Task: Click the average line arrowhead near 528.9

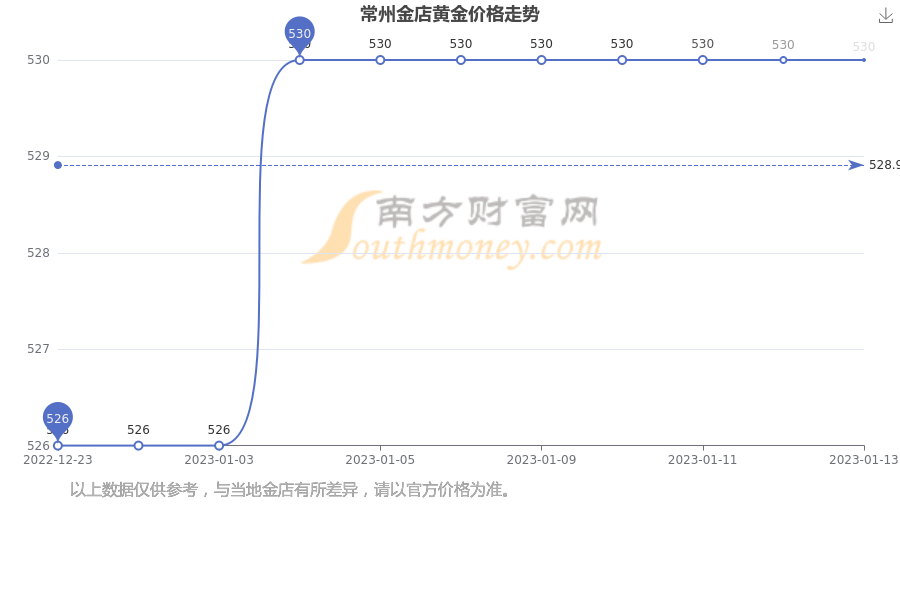Action: [856, 165]
